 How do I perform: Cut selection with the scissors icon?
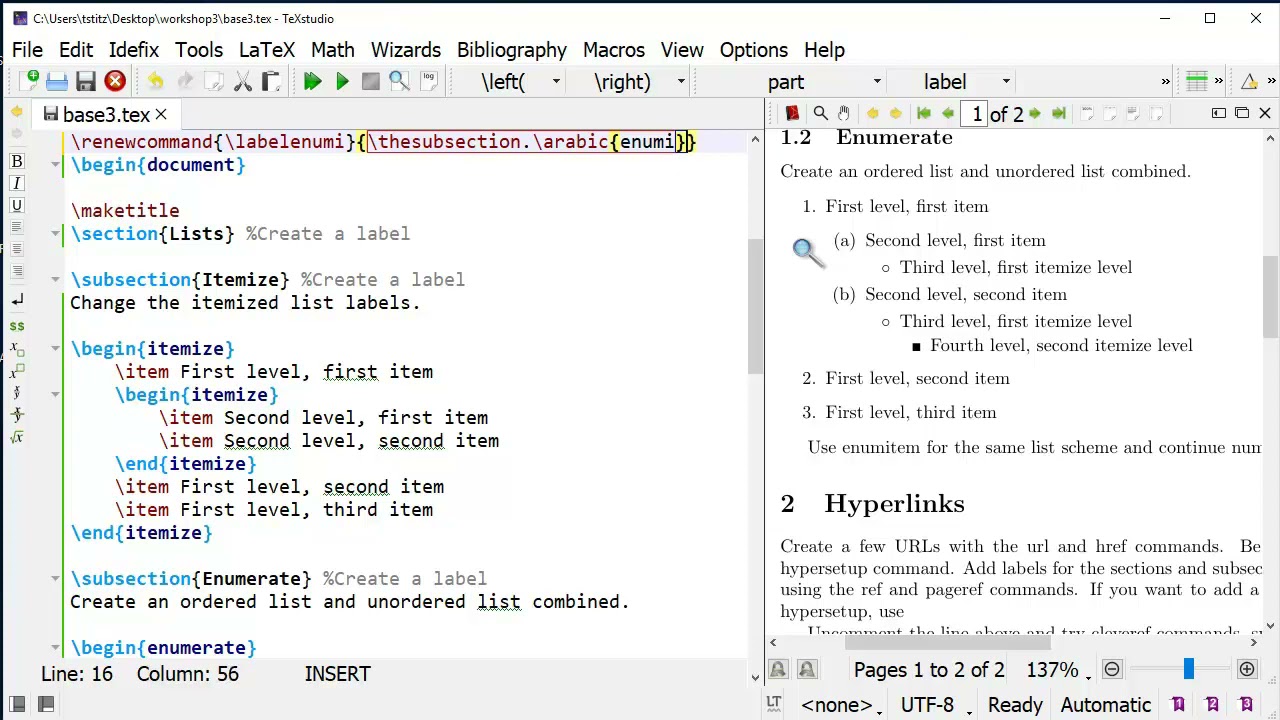(243, 82)
